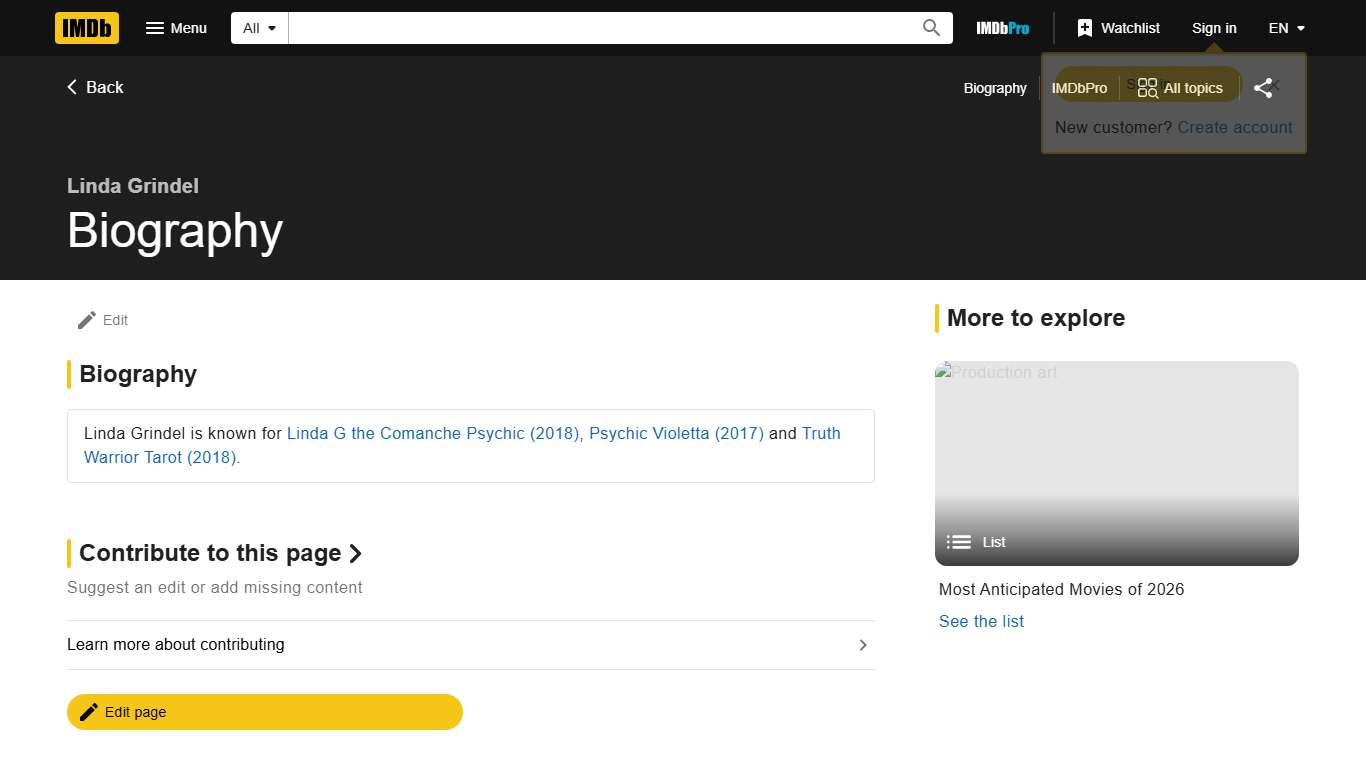Click Sign in
The width and height of the screenshot is (1366, 768).
point(1214,28)
